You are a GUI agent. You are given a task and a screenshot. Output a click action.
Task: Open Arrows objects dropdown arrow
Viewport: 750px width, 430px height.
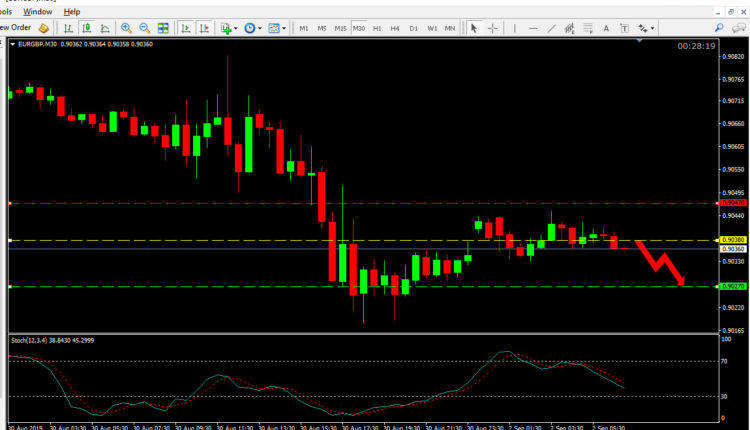pos(652,29)
